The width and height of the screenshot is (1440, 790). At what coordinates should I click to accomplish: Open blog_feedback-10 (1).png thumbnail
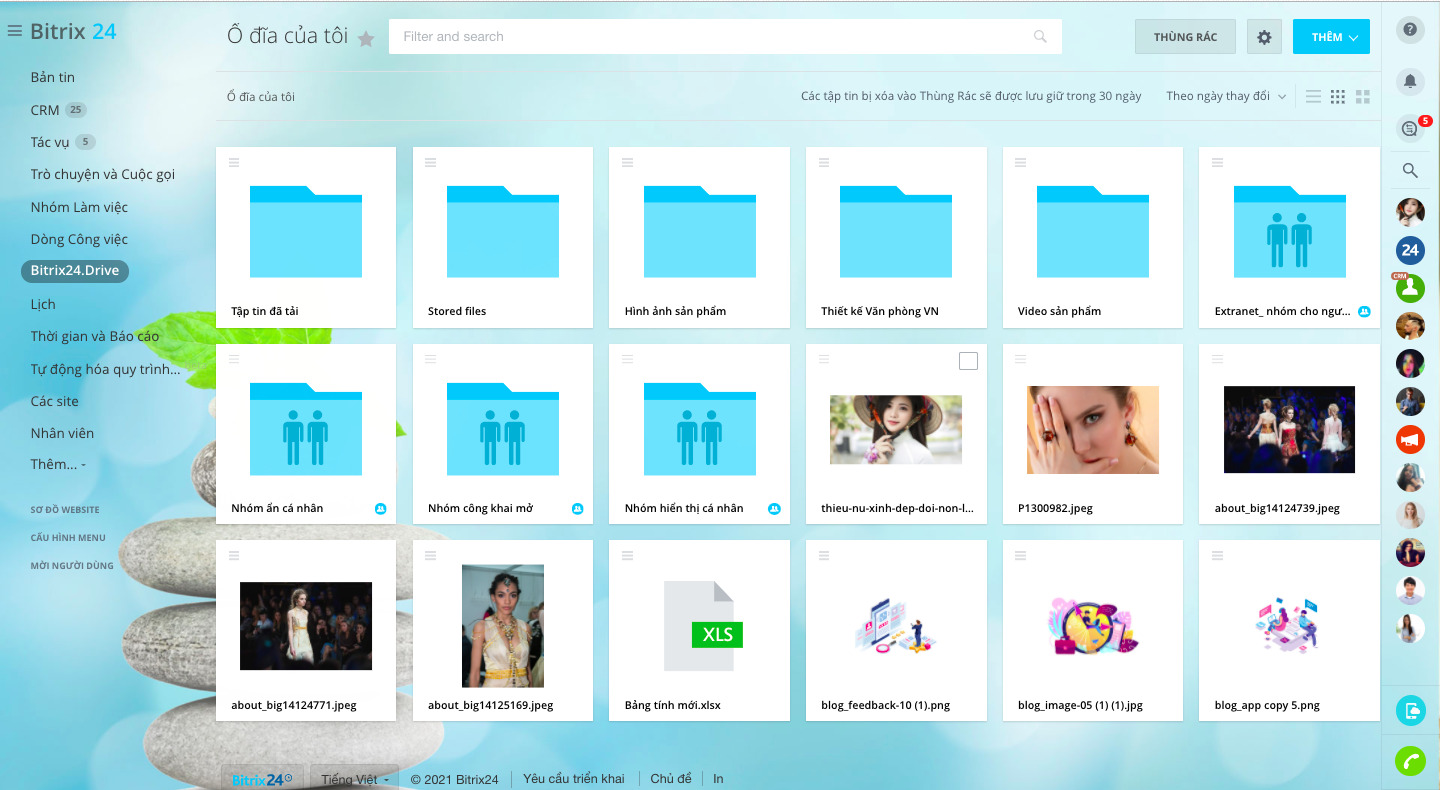point(897,626)
